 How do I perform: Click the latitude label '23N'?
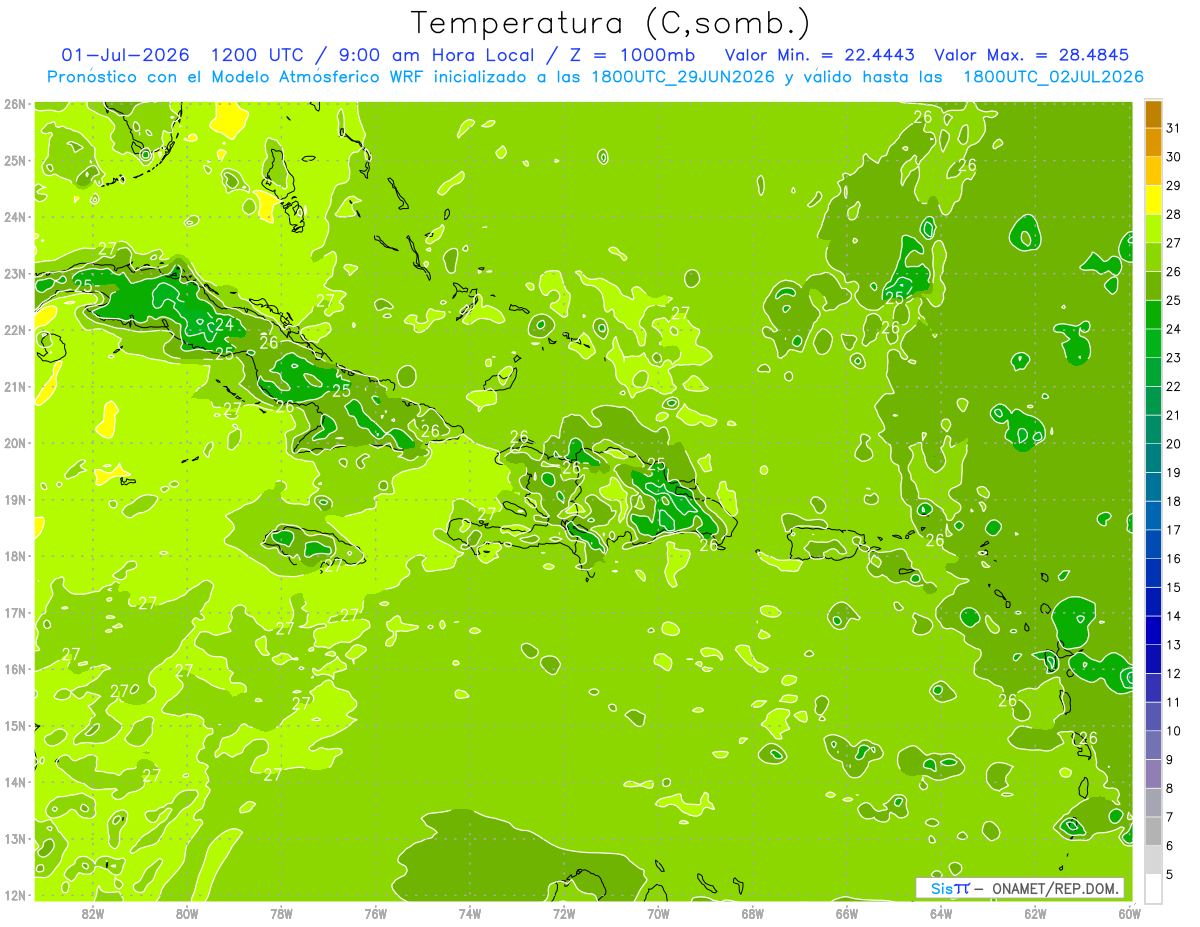click(x=15, y=274)
